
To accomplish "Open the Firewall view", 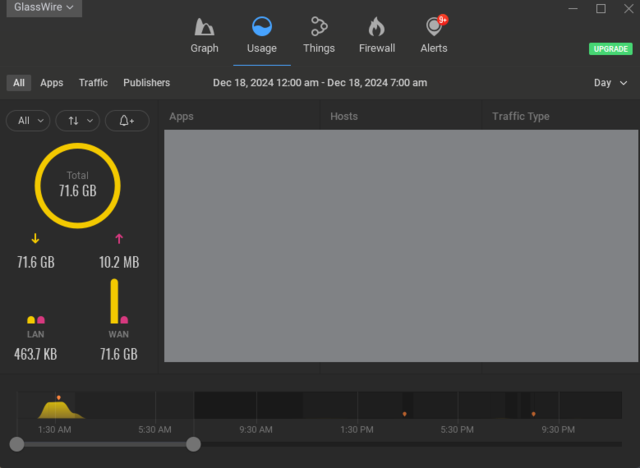I will coord(377,36).
